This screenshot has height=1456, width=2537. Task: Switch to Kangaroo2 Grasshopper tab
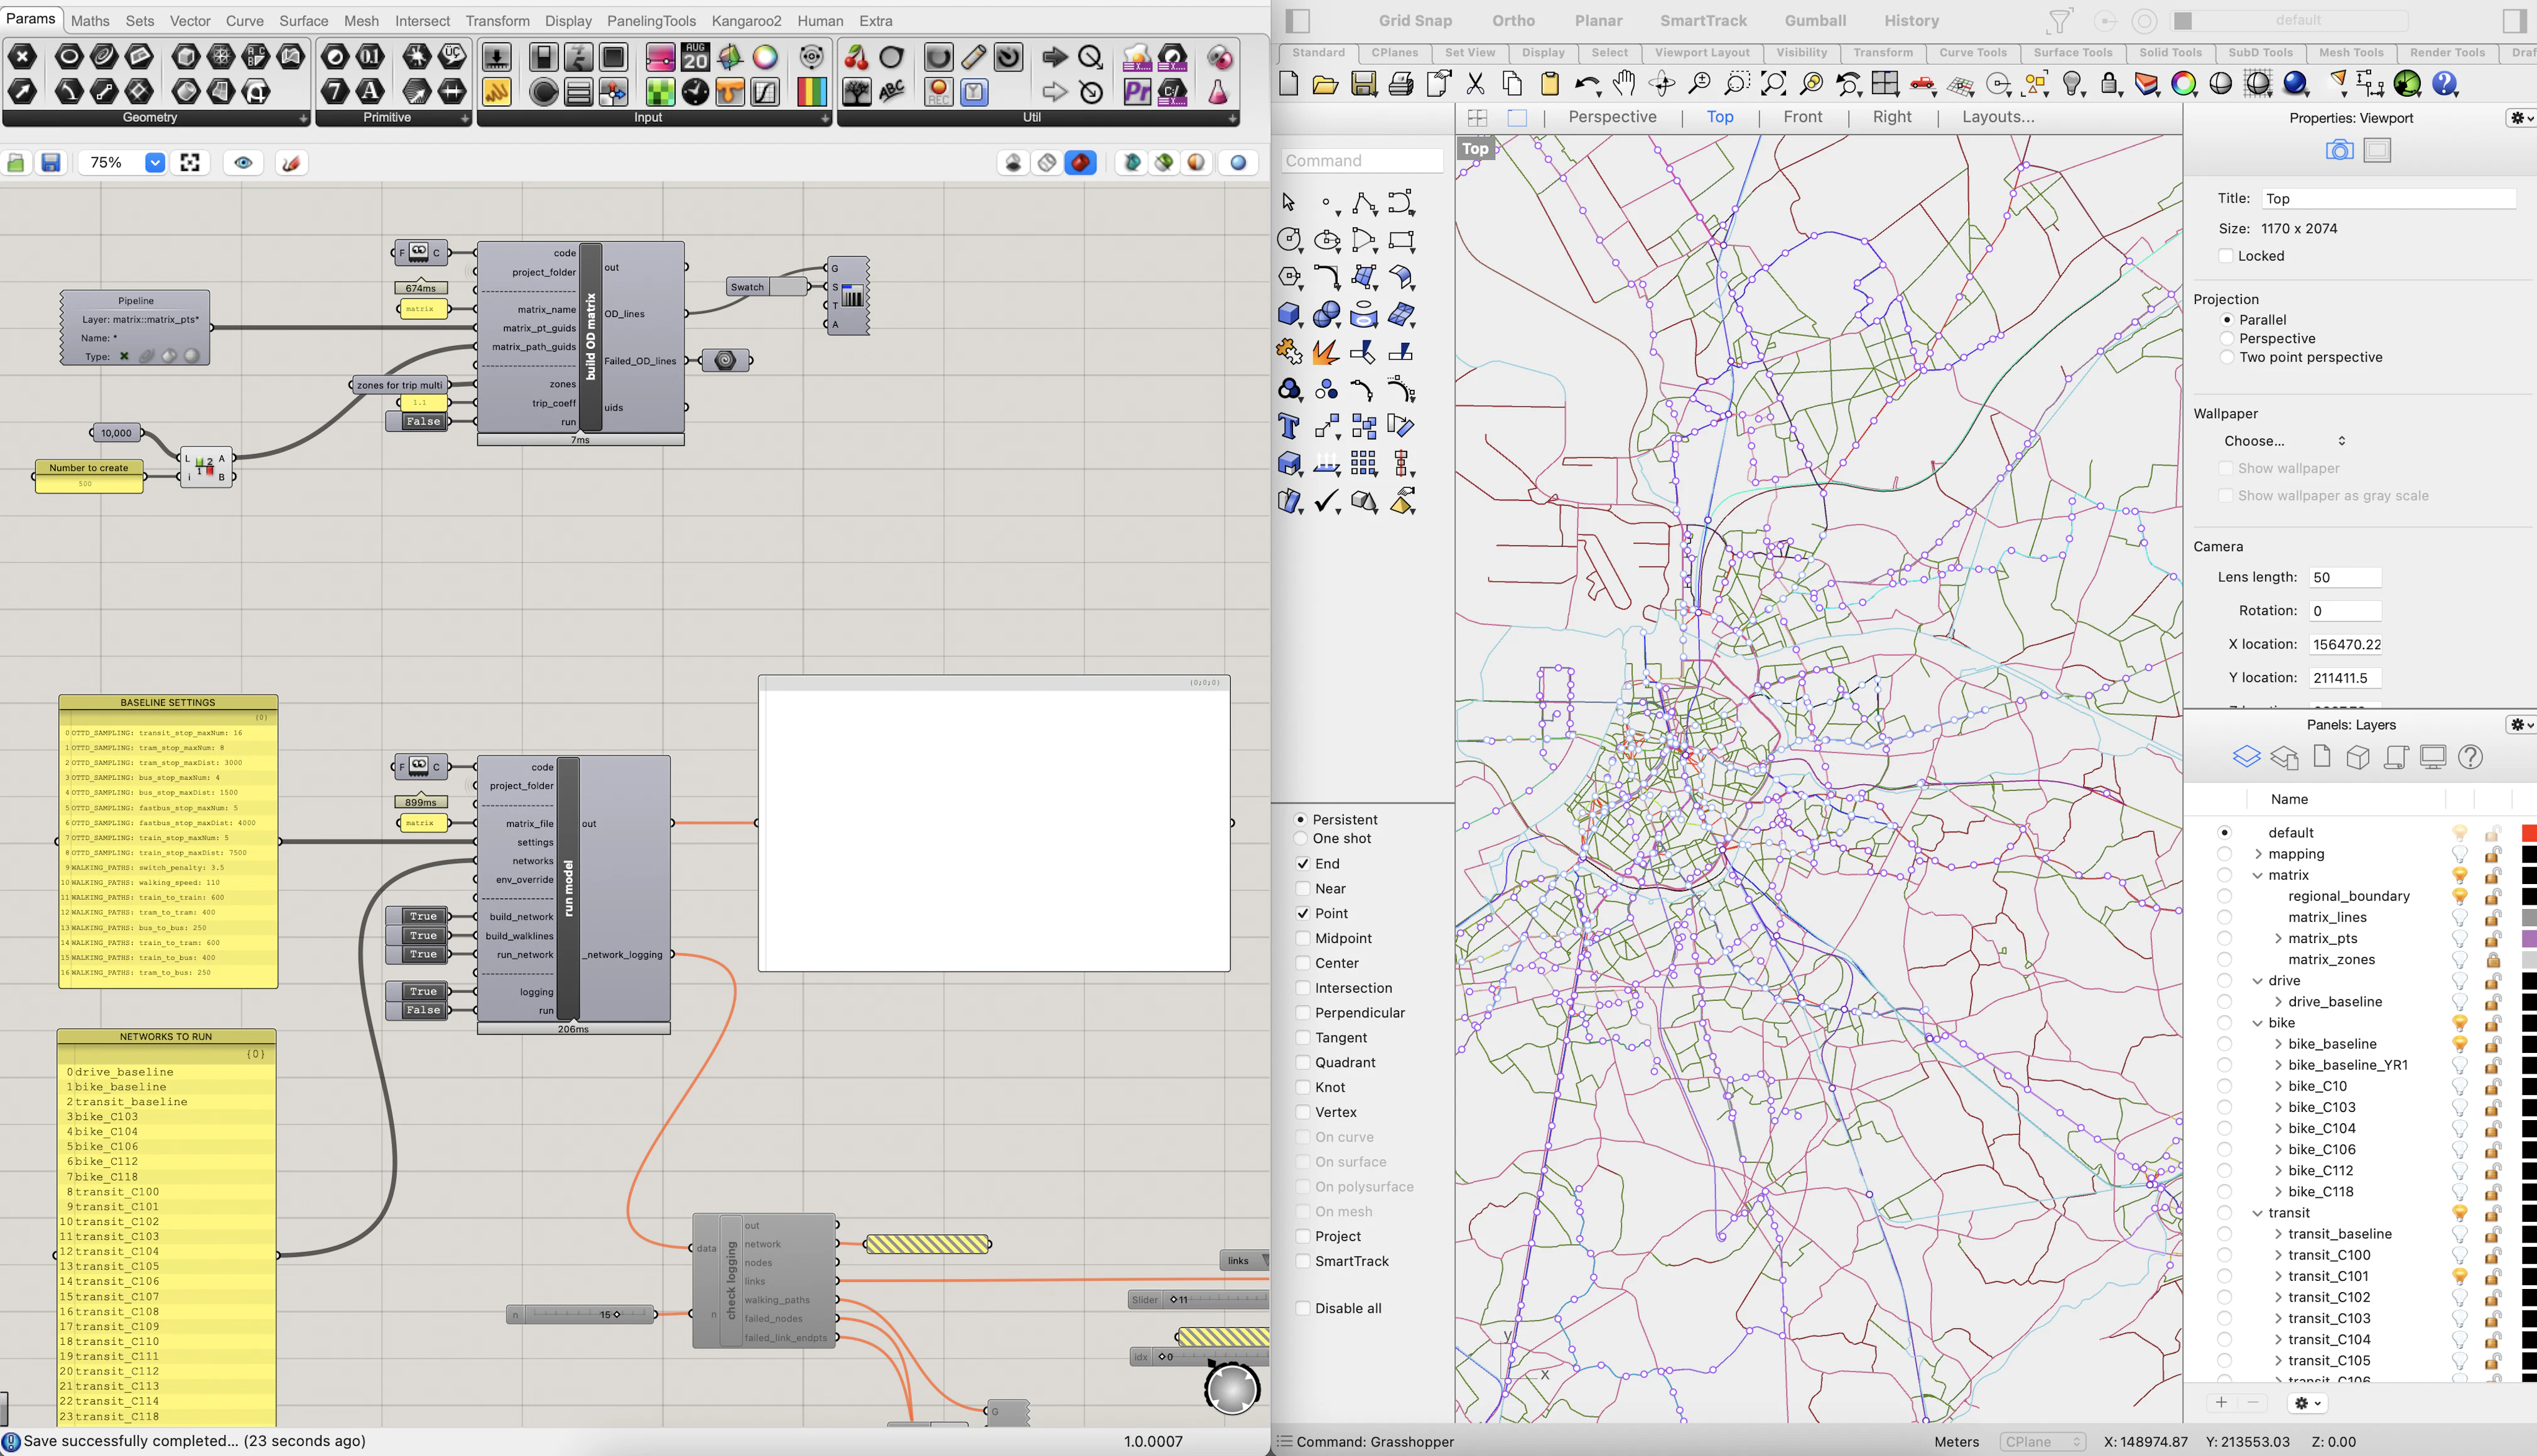pyautogui.click(x=746, y=20)
